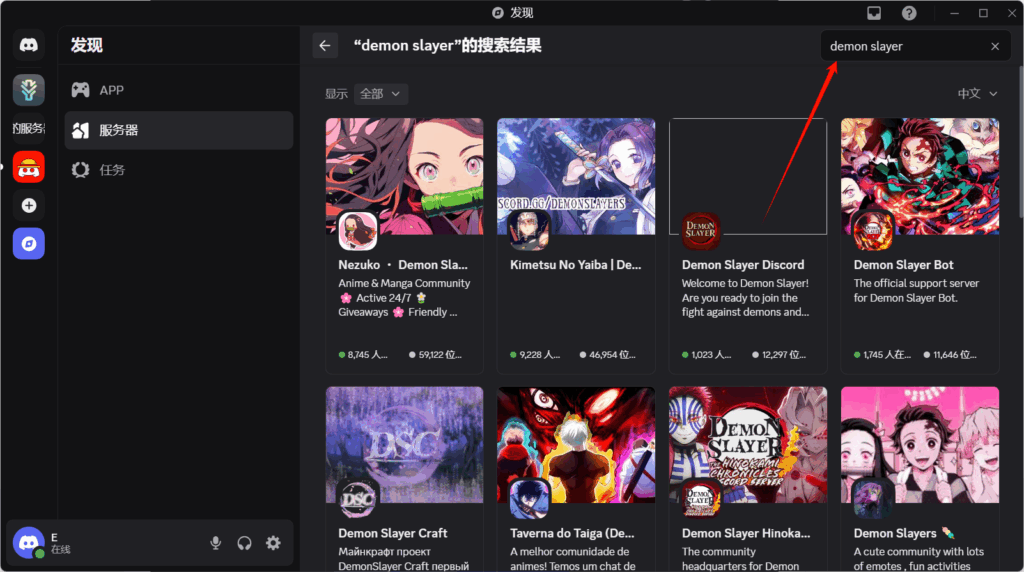Open the Demon Slayer Bot title
1024x572 pixels.
click(x=904, y=265)
